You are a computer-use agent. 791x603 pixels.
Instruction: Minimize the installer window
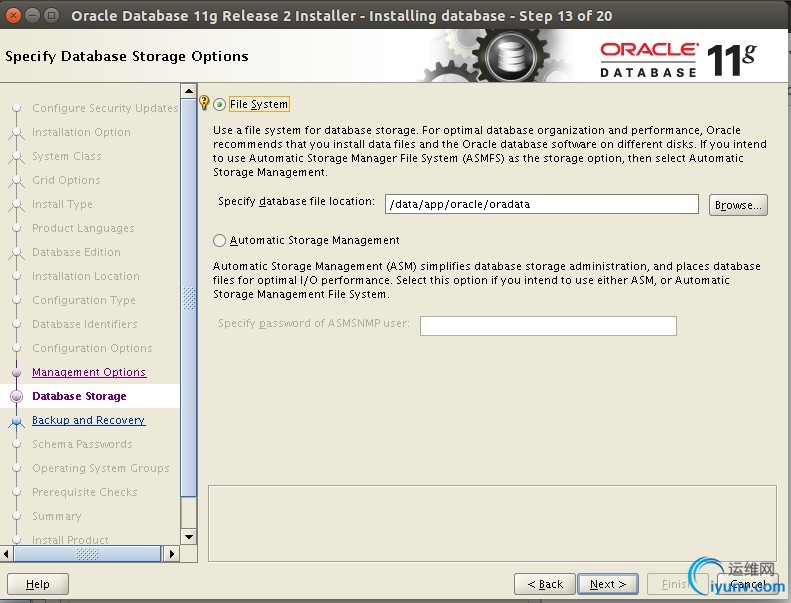(32, 16)
